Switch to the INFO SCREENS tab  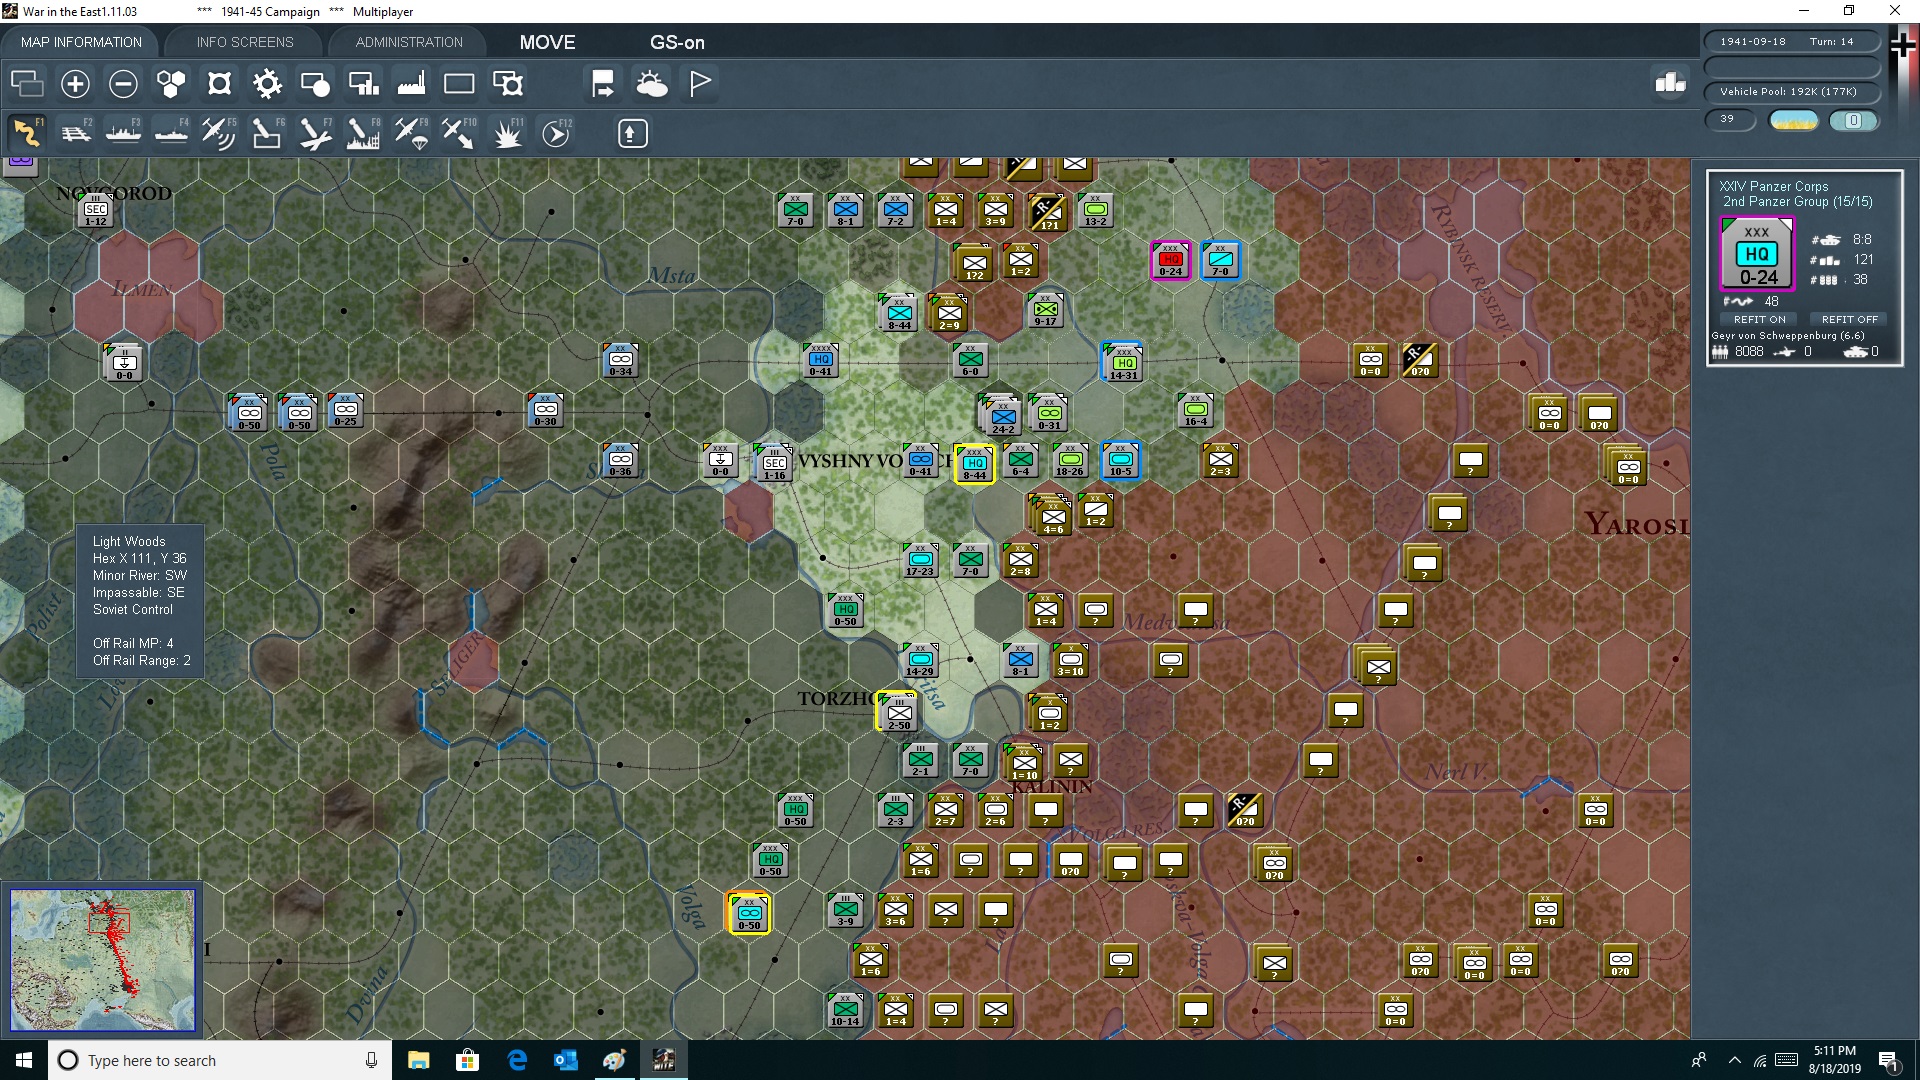(x=244, y=42)
